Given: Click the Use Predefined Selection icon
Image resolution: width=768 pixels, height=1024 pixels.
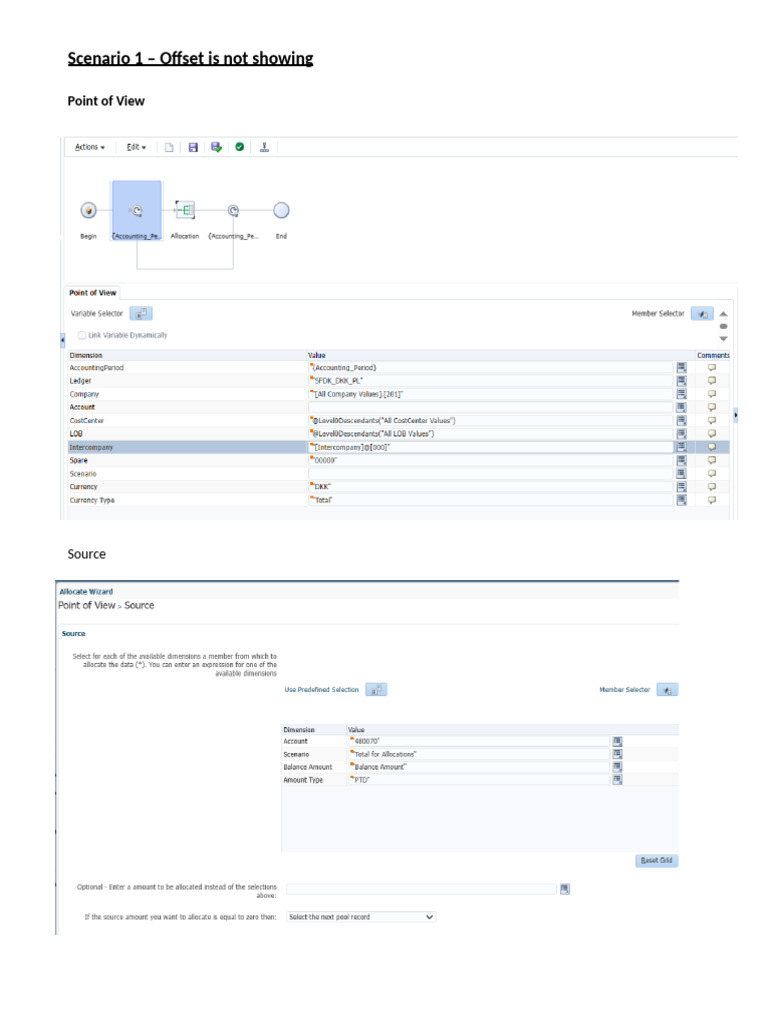Looking at the screenshot, I should point(376,690).
